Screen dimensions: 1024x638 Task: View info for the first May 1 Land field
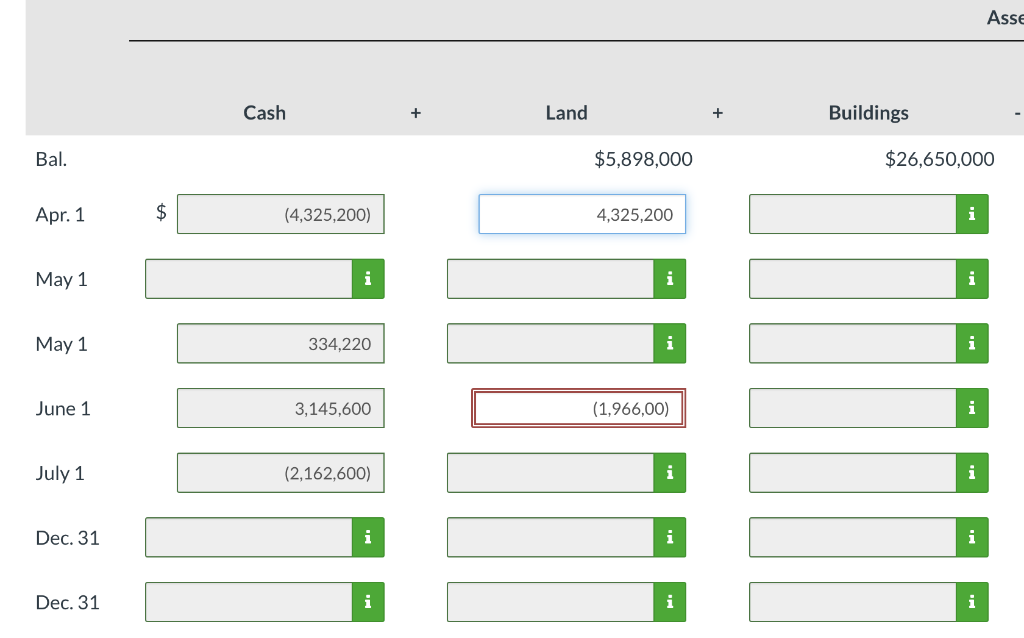pyautogui.click(x=670, y=279)
